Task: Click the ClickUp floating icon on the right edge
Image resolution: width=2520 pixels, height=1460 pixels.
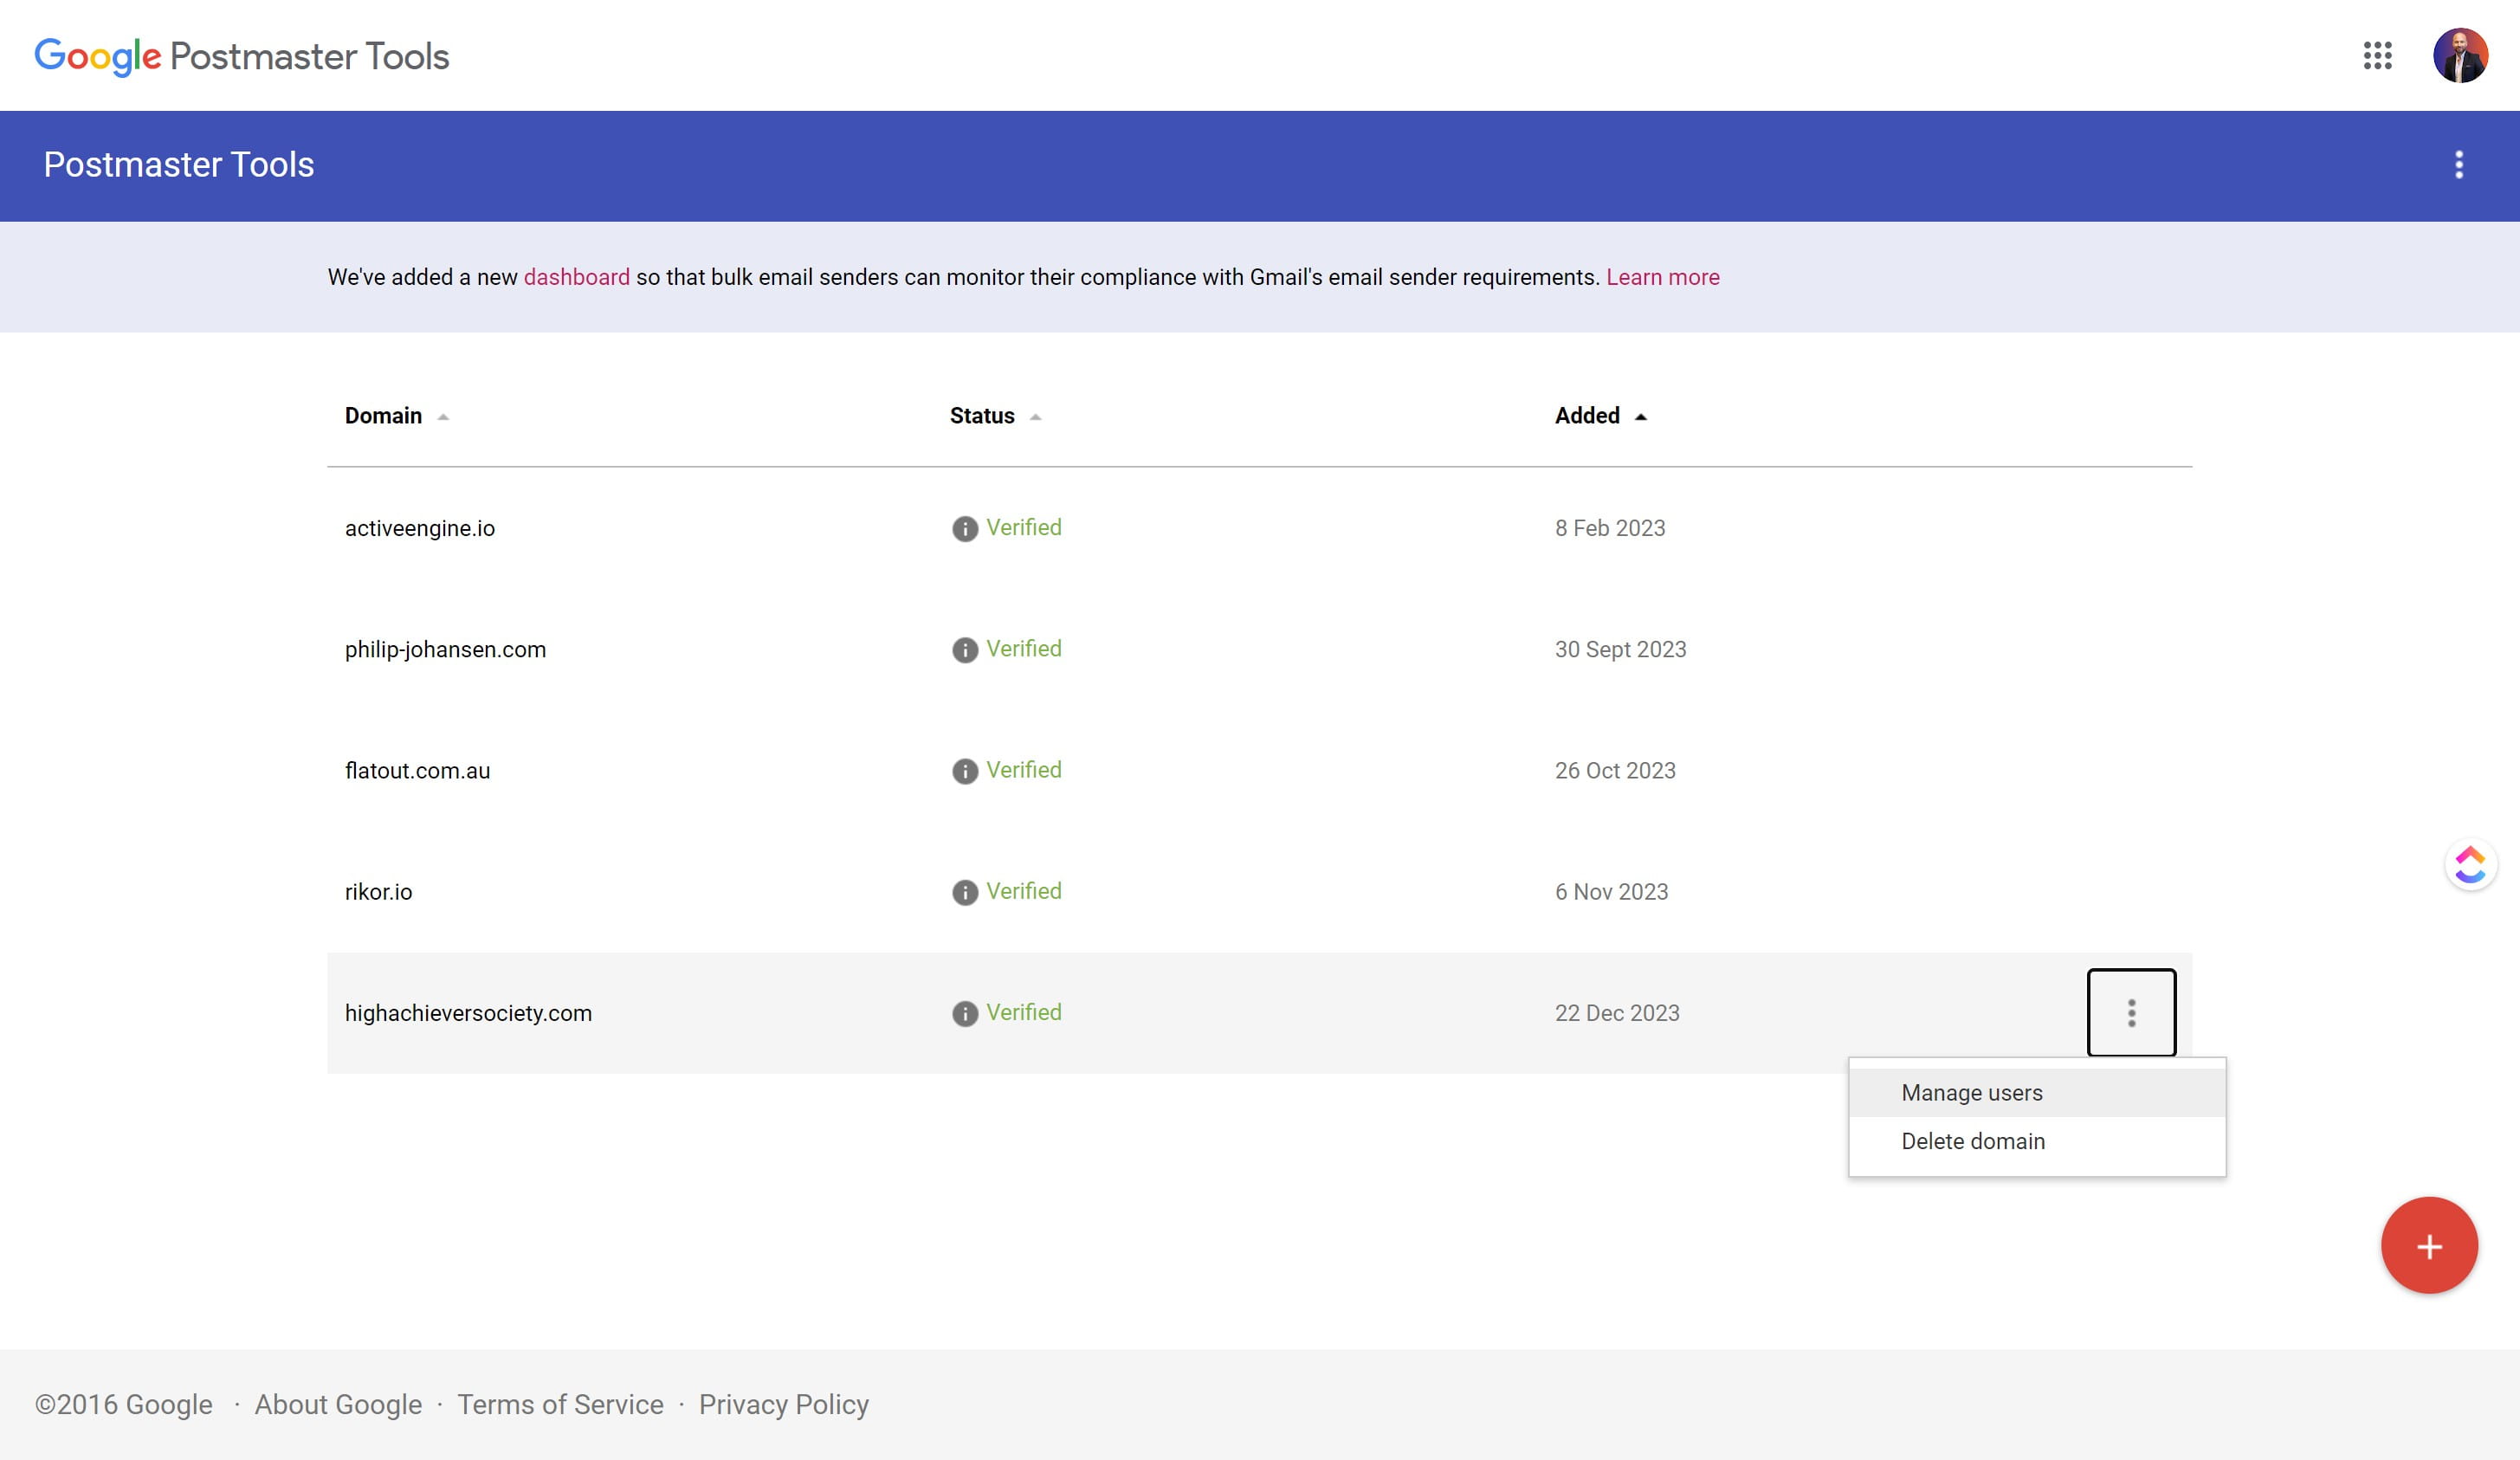Action: point(2470,864)
